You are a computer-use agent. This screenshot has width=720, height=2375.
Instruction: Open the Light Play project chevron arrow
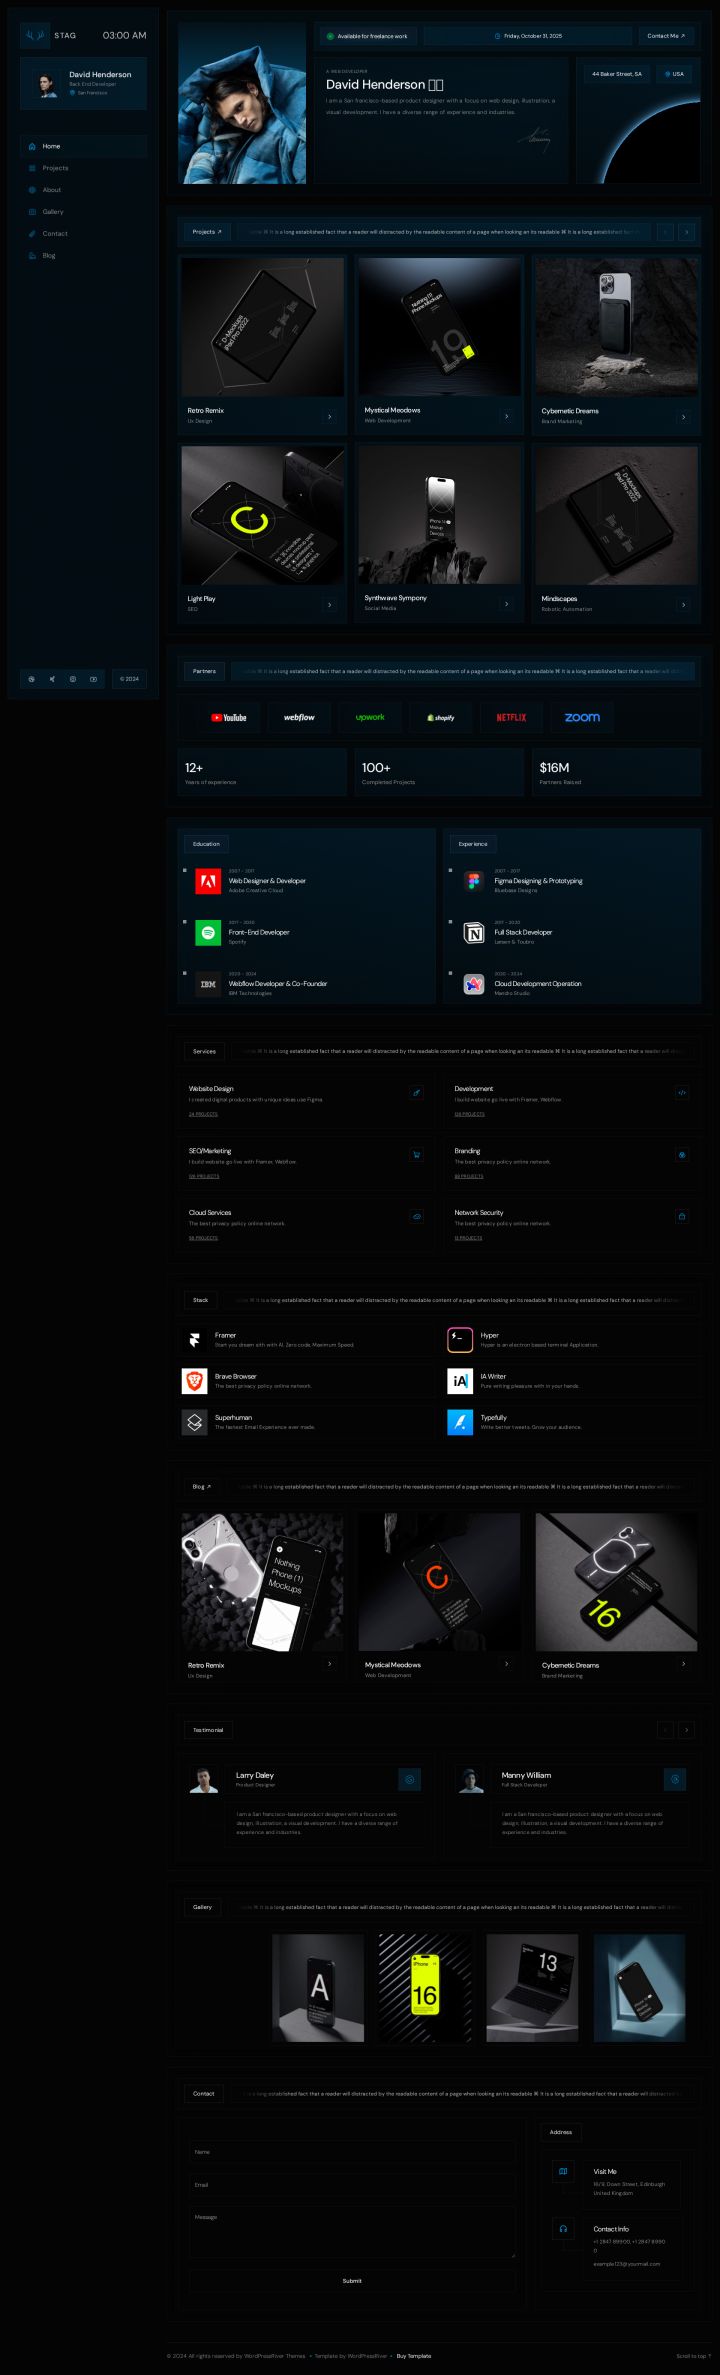pyautogui.click(x=329, y=604)
